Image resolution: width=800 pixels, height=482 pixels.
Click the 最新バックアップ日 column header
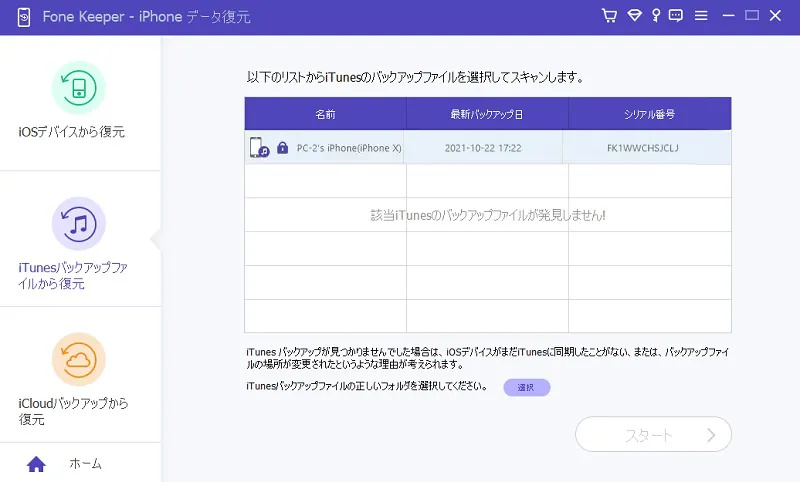[487, 114]
